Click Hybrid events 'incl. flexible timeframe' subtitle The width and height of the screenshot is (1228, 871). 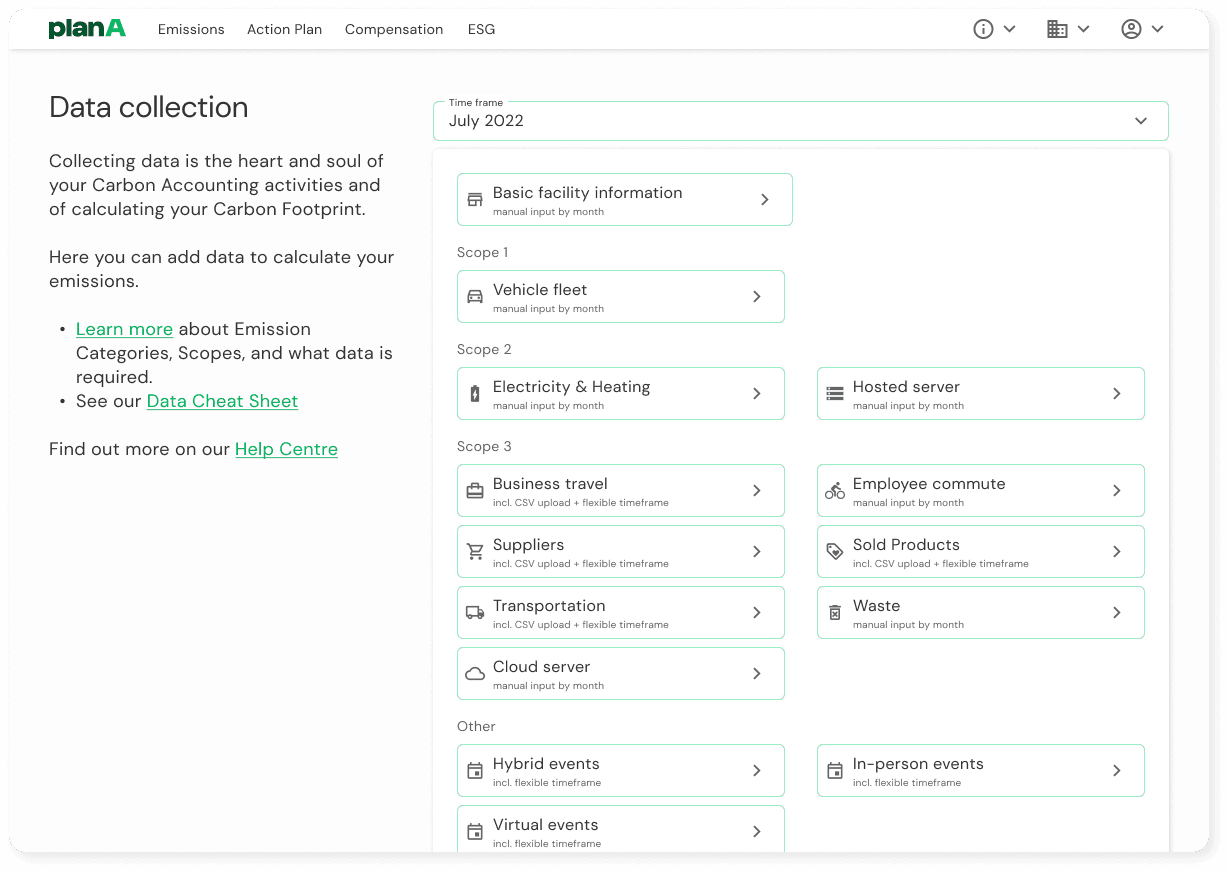[x=547, y=783]
